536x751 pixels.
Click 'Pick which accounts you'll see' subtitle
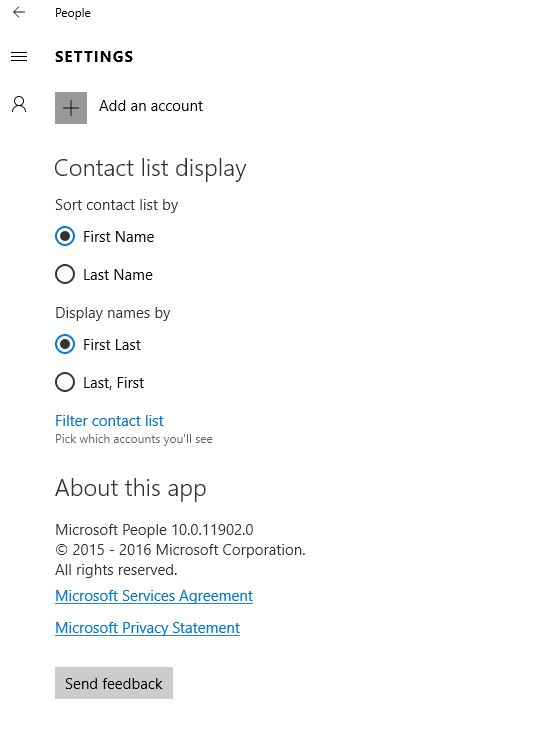tap(134, 439)
